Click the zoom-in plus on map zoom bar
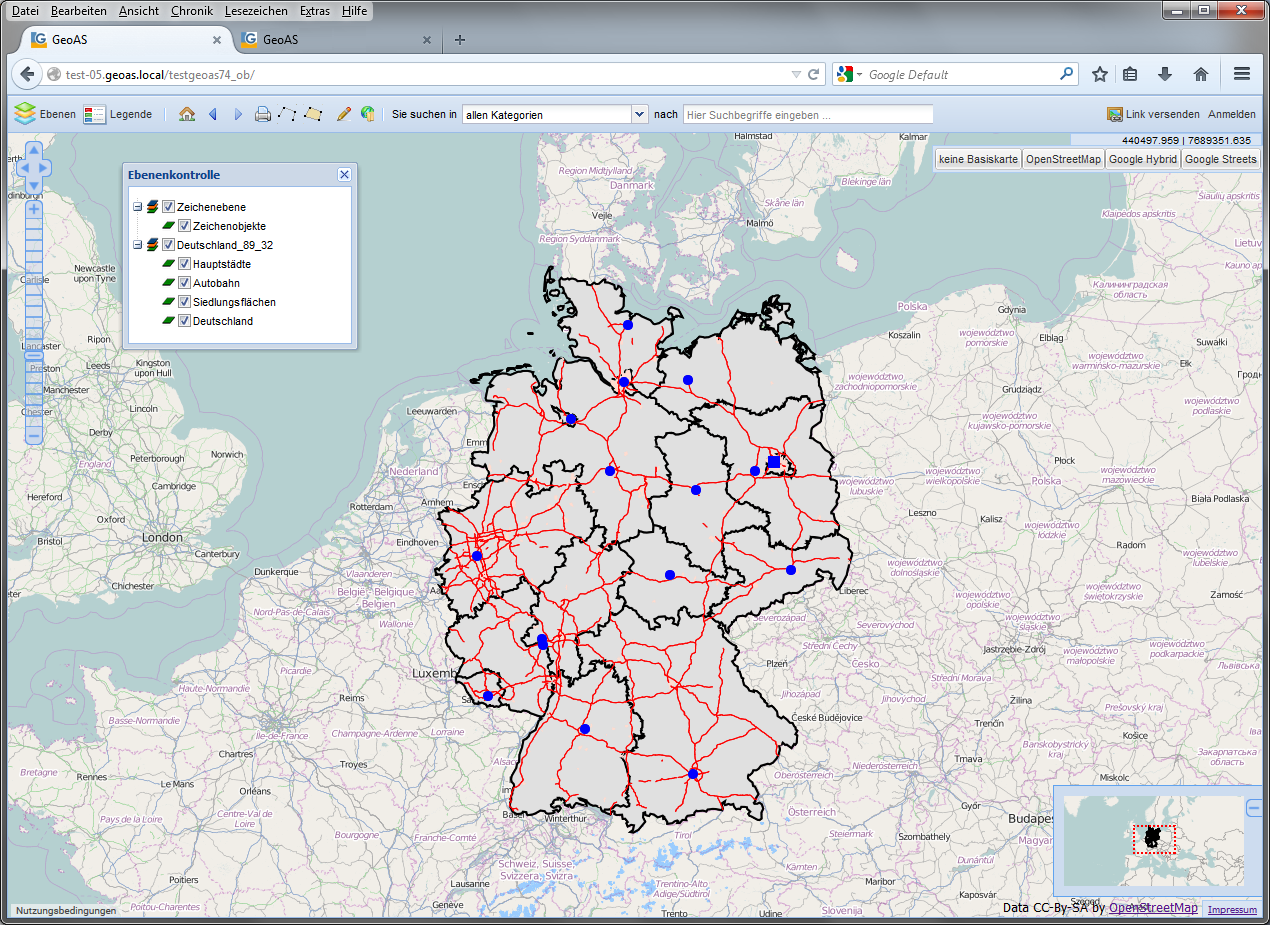 34,209
